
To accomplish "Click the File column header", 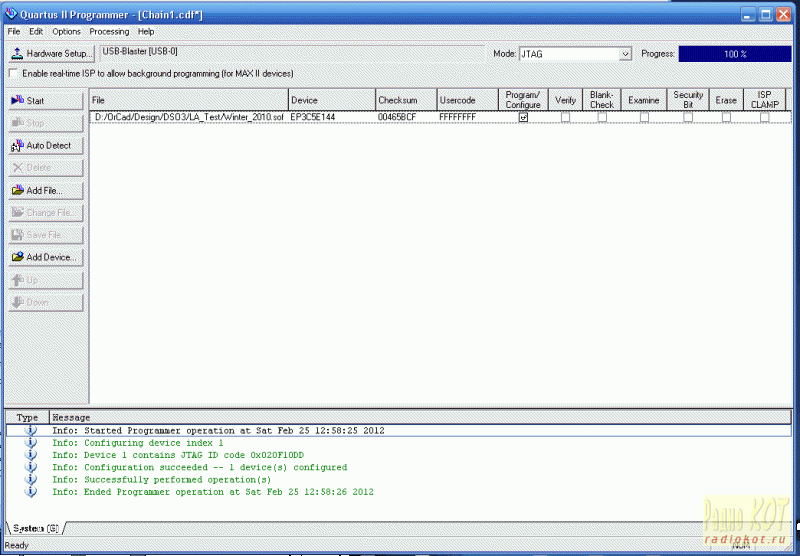I will pos(189,100).
